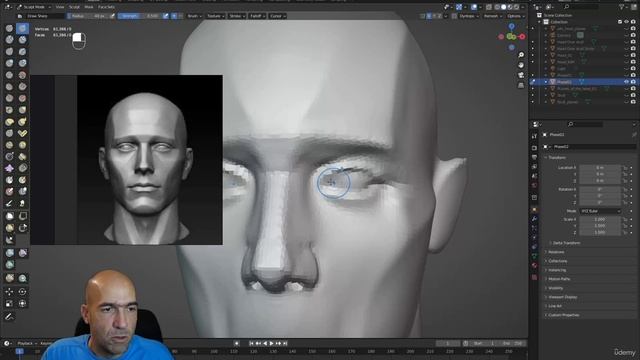Open the View menu
640x360 pixels.
tap(60, 7)
